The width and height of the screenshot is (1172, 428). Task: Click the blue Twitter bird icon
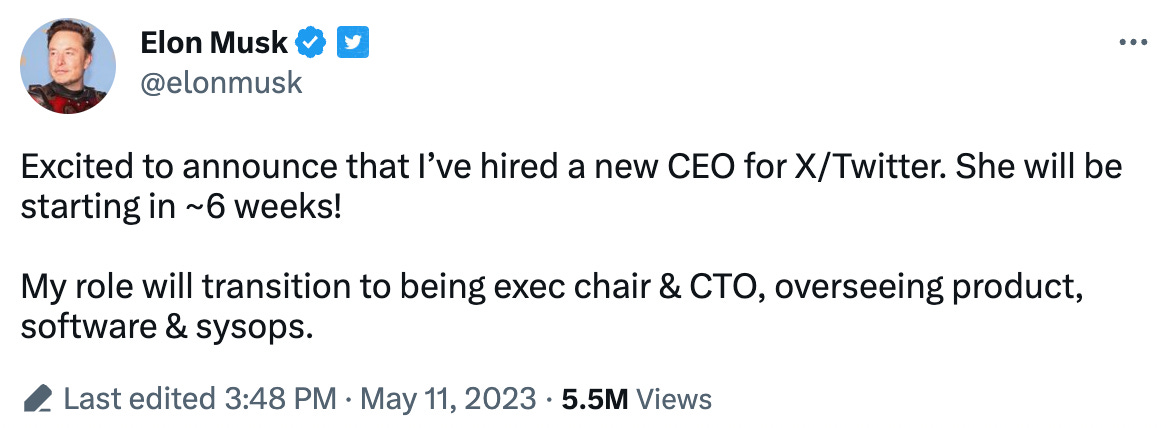click(351, 43)
